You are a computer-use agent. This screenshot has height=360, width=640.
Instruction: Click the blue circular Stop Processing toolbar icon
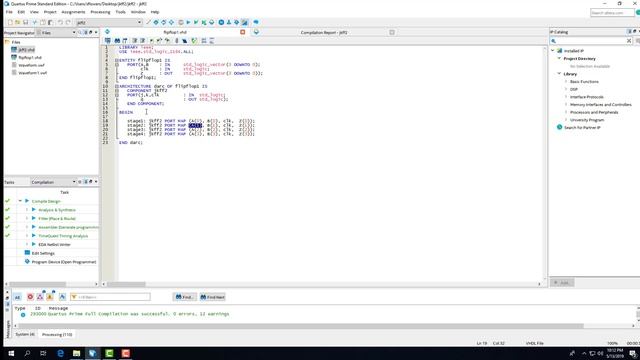[x=221, y=22]
